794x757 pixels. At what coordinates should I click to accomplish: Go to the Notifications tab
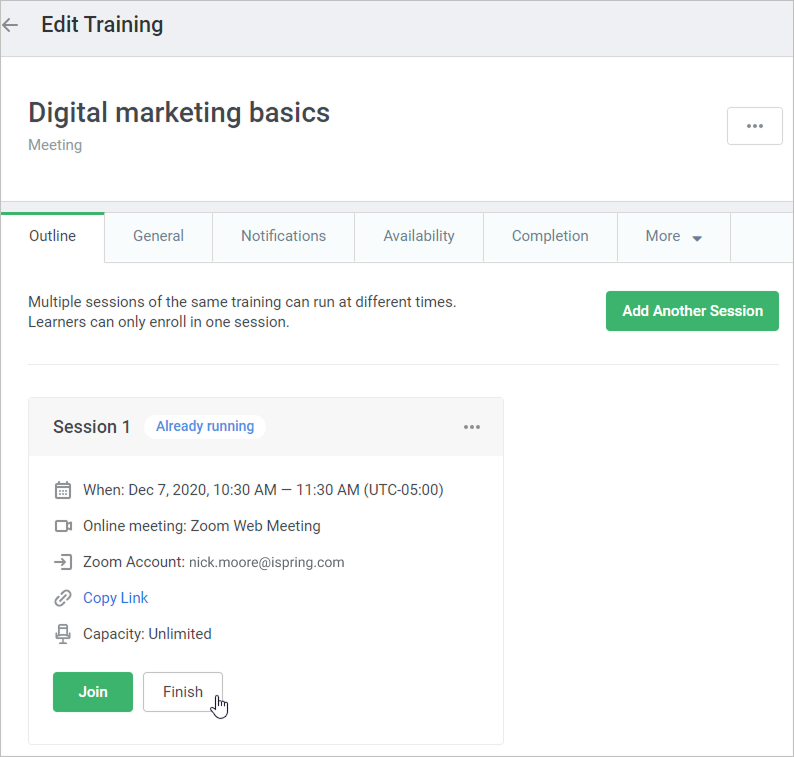click(x=283, y=237)
